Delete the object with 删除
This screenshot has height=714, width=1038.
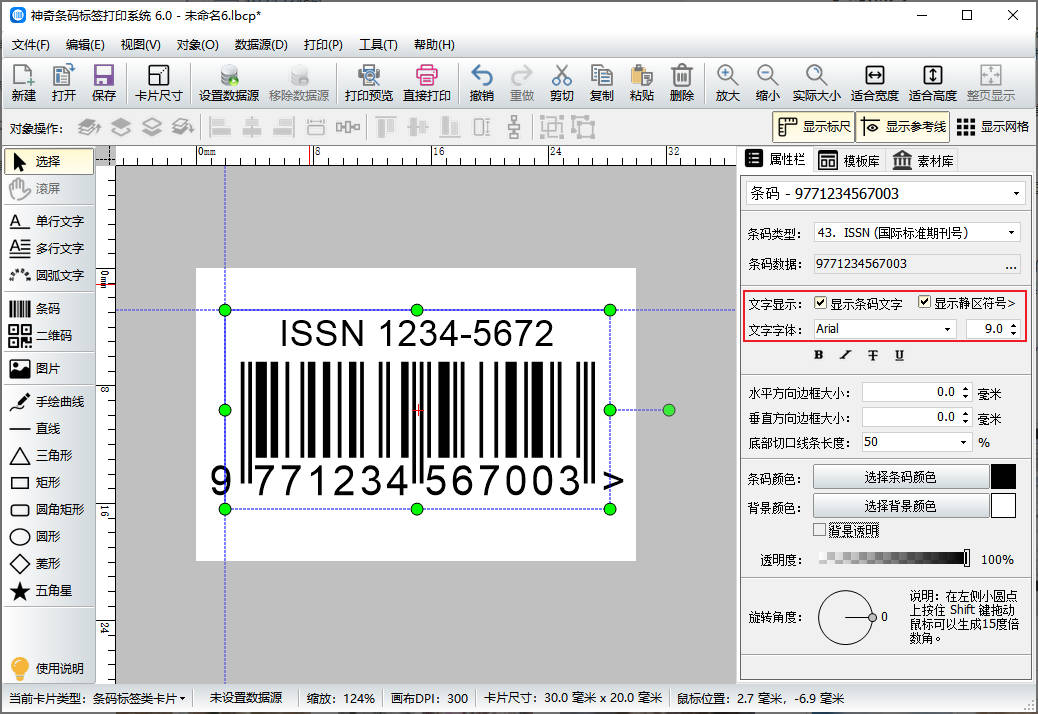tap(681, 83)
